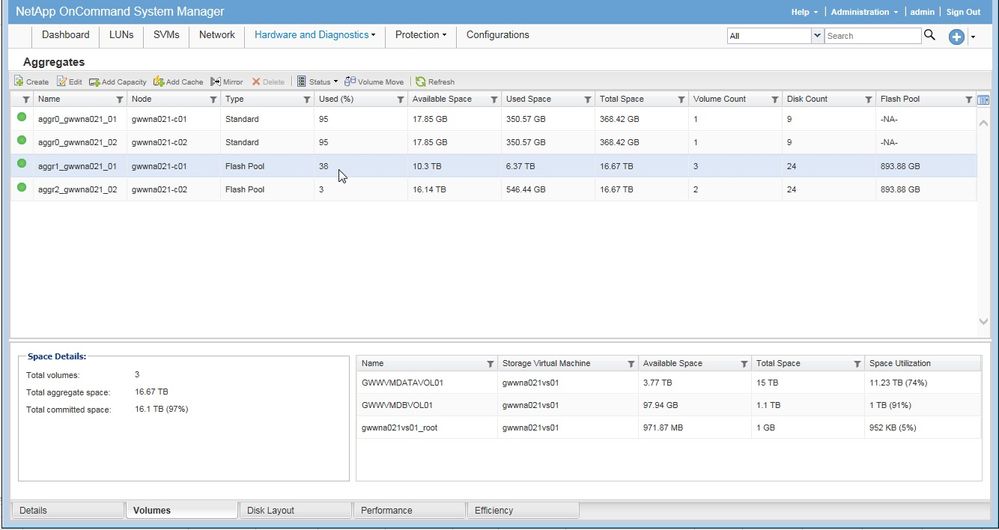
Task: Open the Configurations tab
Action: point(498,35)
